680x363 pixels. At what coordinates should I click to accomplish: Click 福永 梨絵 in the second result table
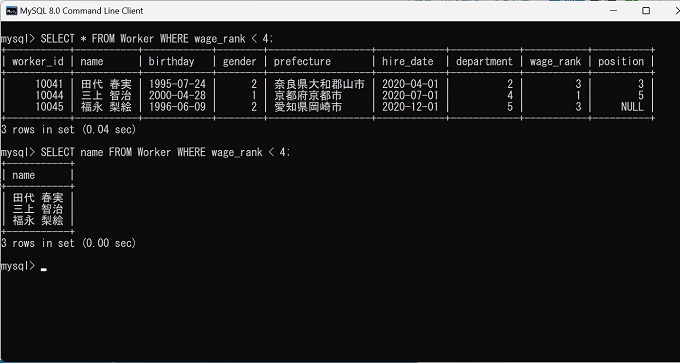tap(38, 220)
